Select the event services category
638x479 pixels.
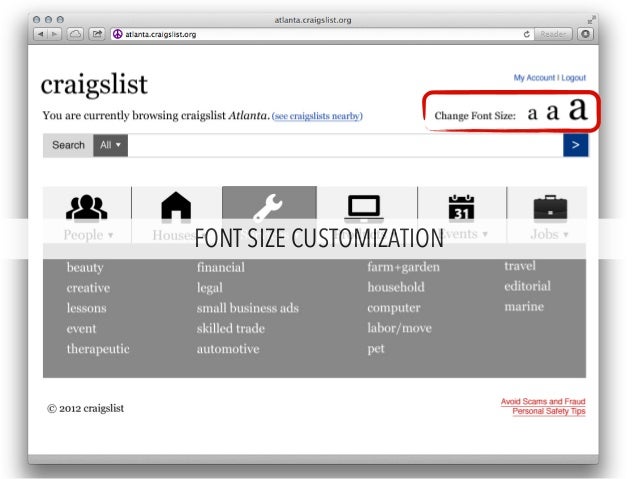point(81,328)
